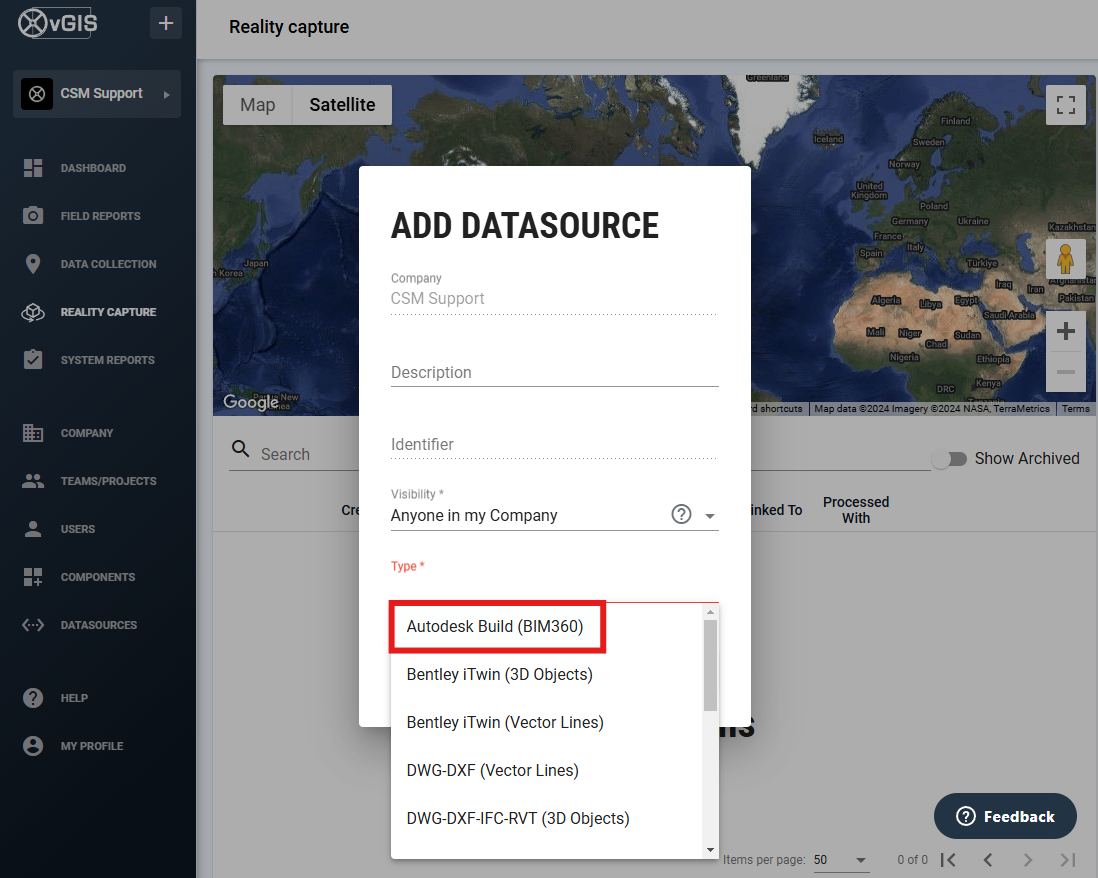Image resolution: width=1098 pixels, height=878 pixels.
Task: Click the System Reports clipboard icon
Action: click(33, 360)
